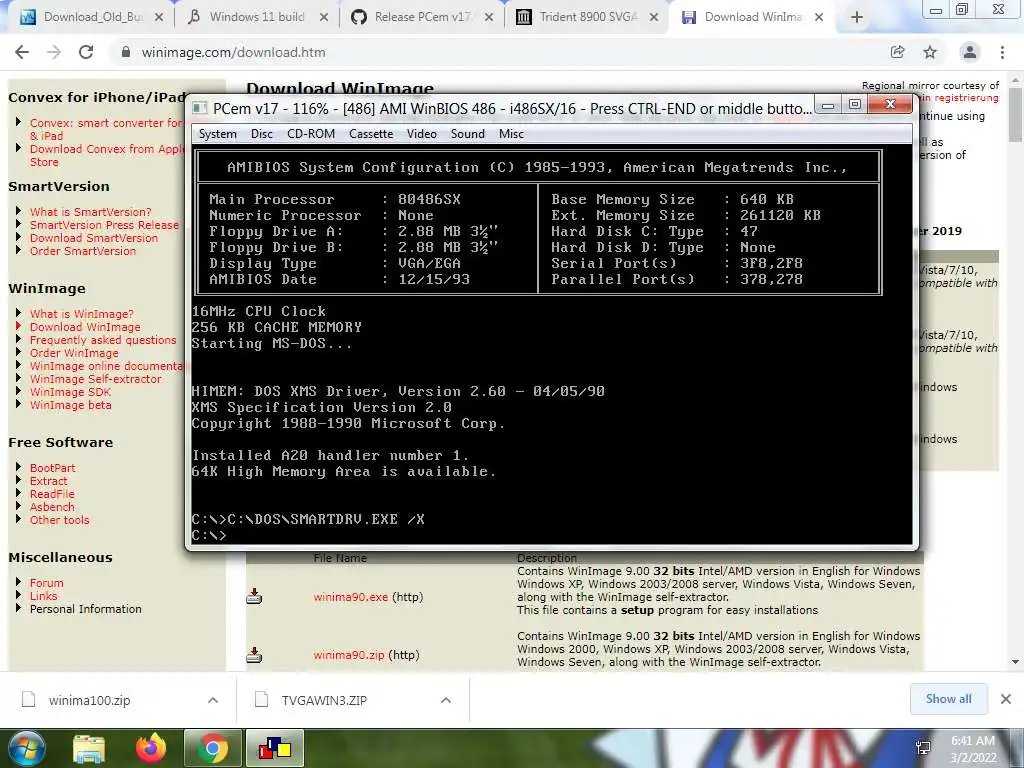1024x768 pixels.
Task: Open the Windows Start menu
Action: tap(26, 748)
